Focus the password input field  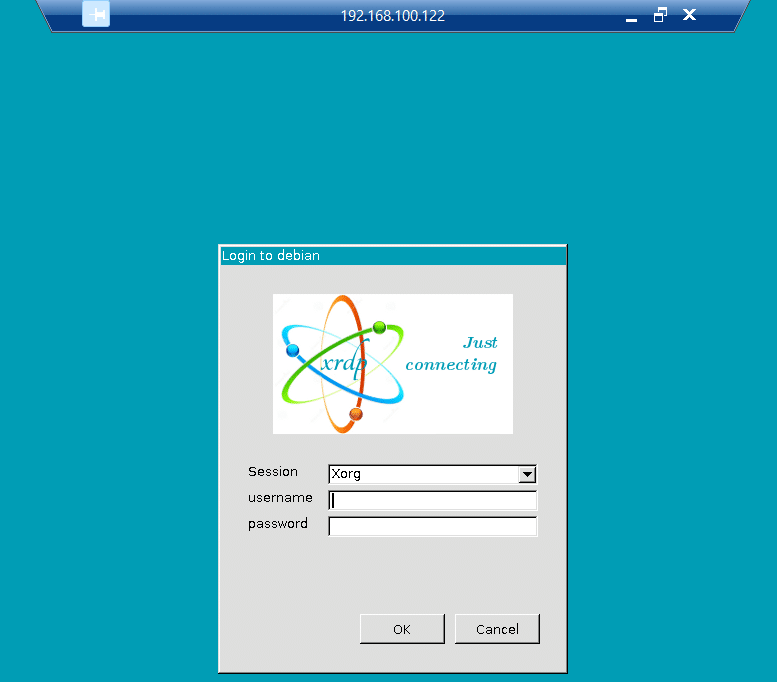click(432, 526)
